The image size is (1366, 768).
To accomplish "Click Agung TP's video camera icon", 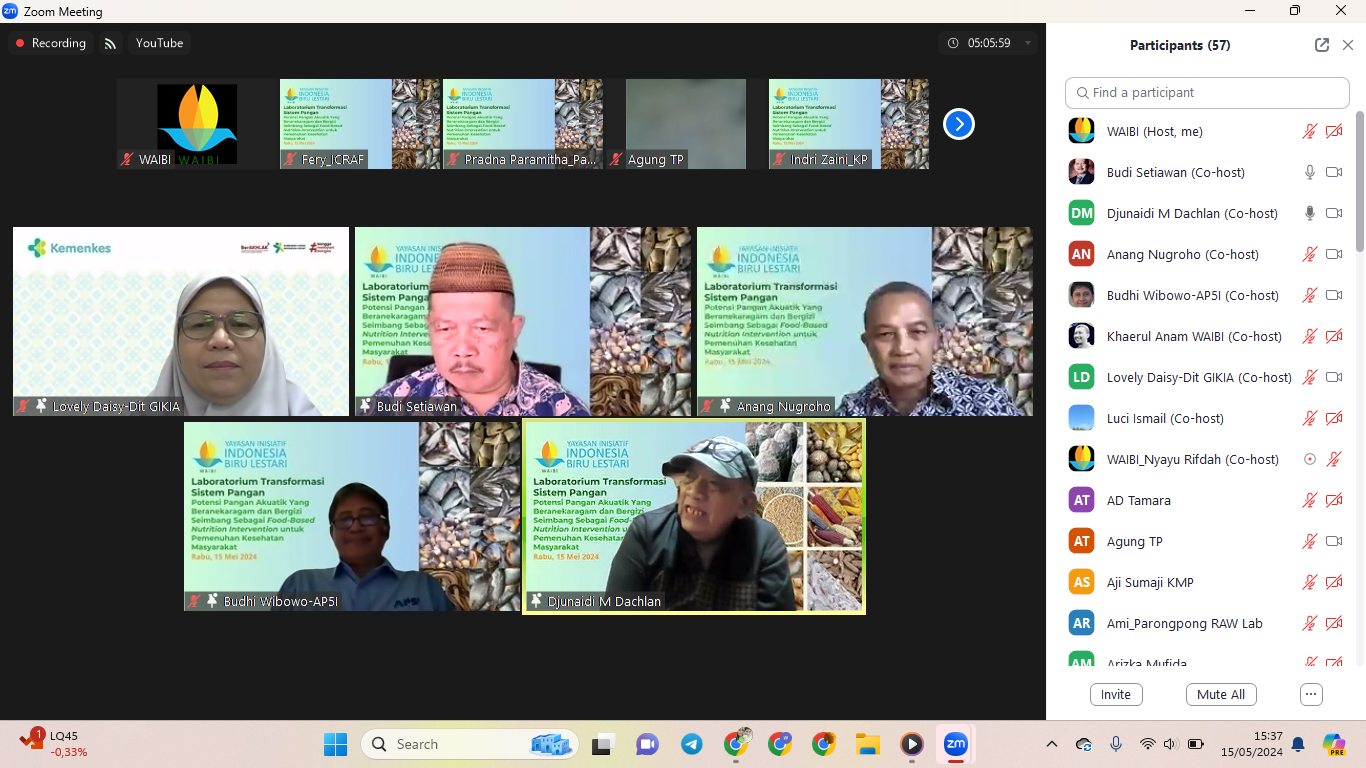I will 1333,541.
